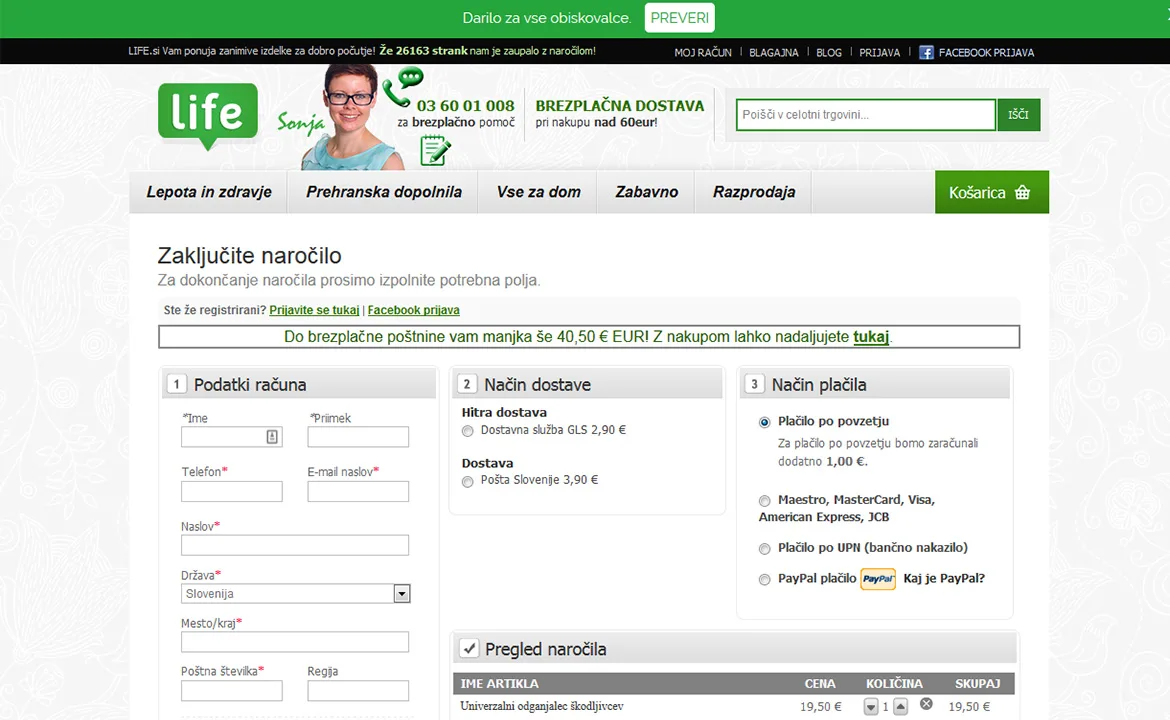Click the Telefon input field
Viewport: 1170px width, 720px height.
[x=231, y=491]
